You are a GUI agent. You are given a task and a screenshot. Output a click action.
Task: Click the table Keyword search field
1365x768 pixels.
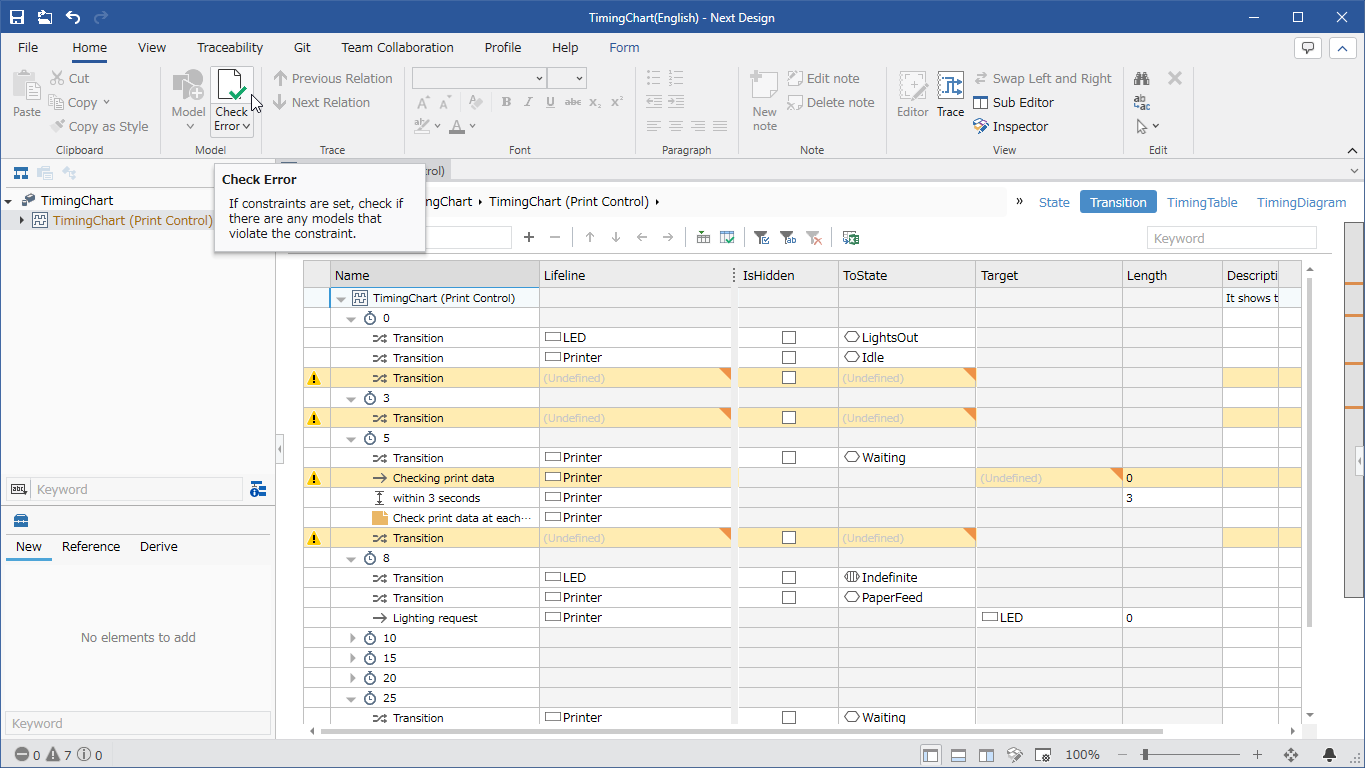coord(1232,238)
